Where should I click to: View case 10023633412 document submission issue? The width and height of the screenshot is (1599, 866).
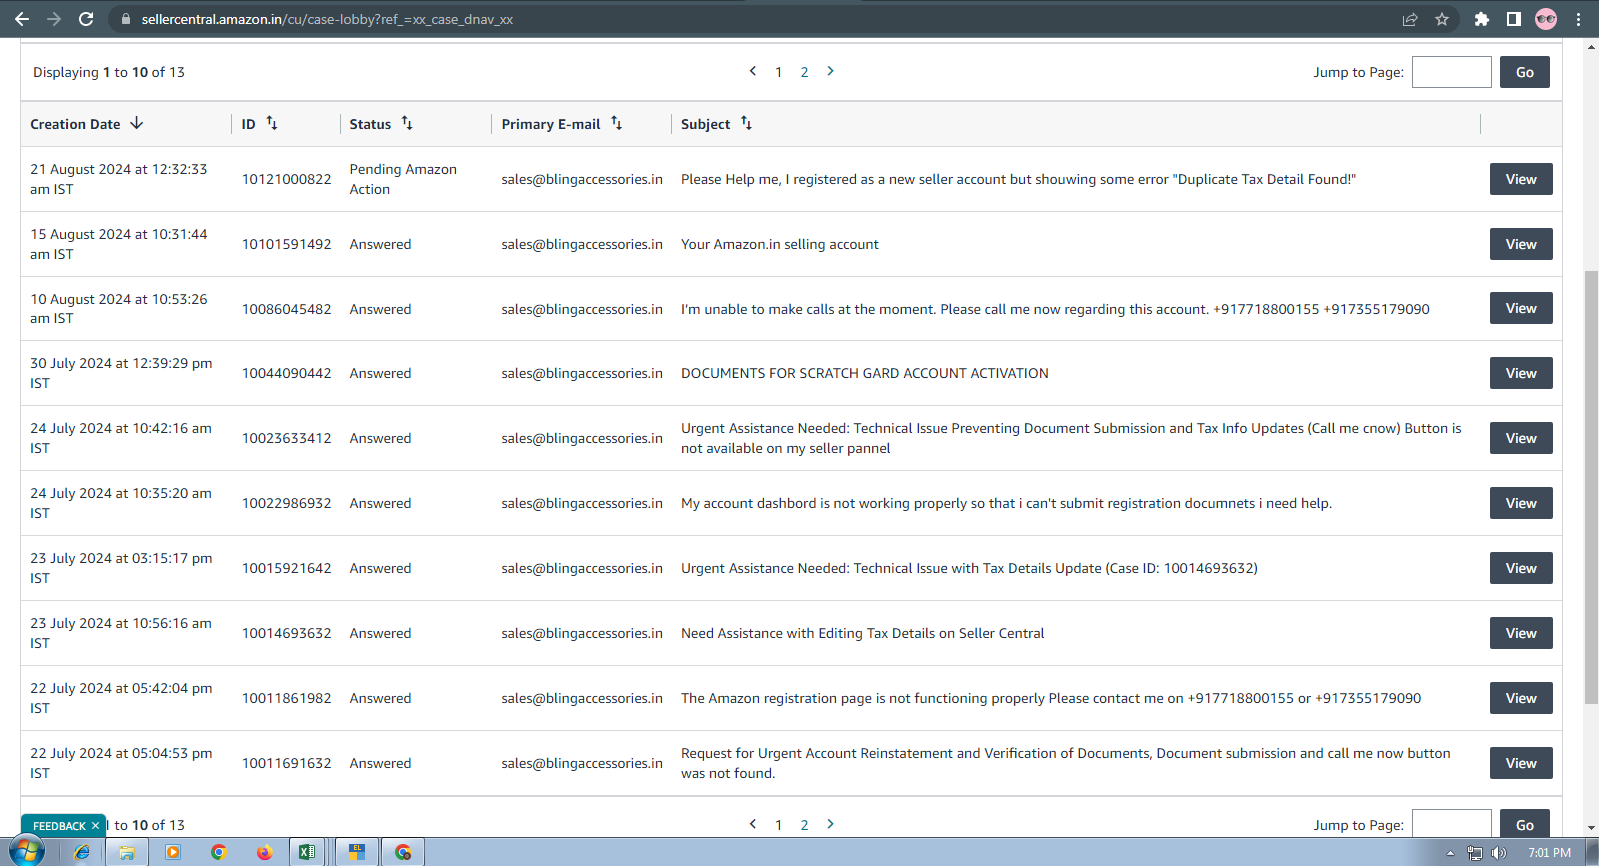coord(1521,438)
